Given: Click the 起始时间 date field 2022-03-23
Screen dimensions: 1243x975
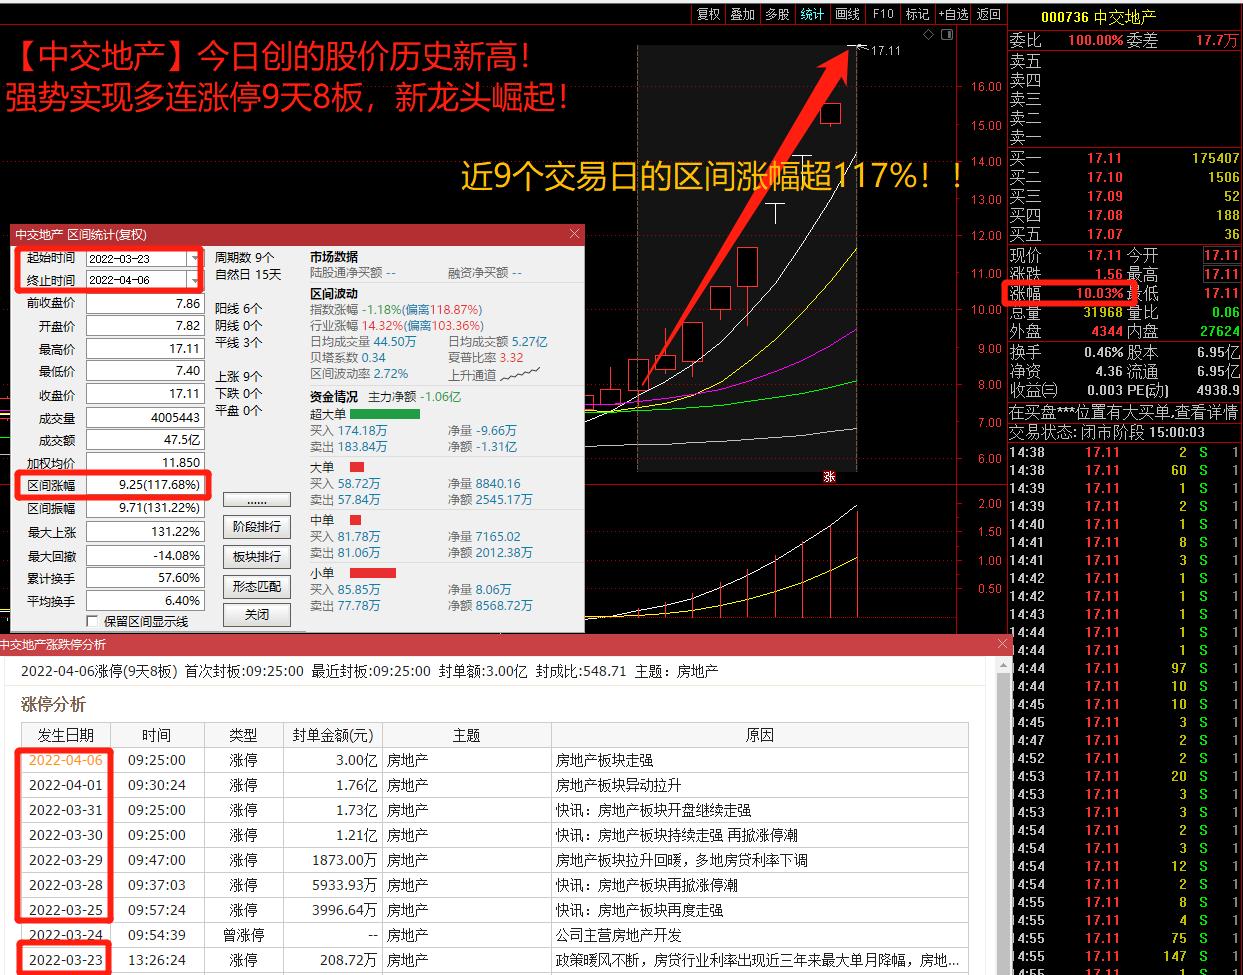Looking at the screenshot, I should [136, 258].
